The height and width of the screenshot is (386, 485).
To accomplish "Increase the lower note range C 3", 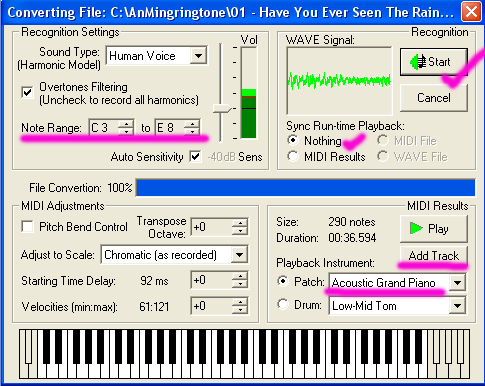I will tap(126, 124).
